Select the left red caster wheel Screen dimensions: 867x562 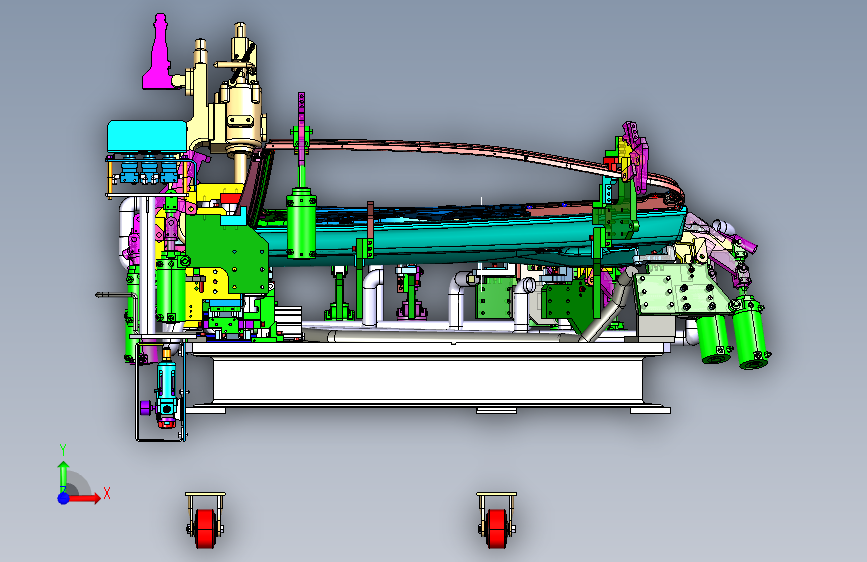coord(205,528)
